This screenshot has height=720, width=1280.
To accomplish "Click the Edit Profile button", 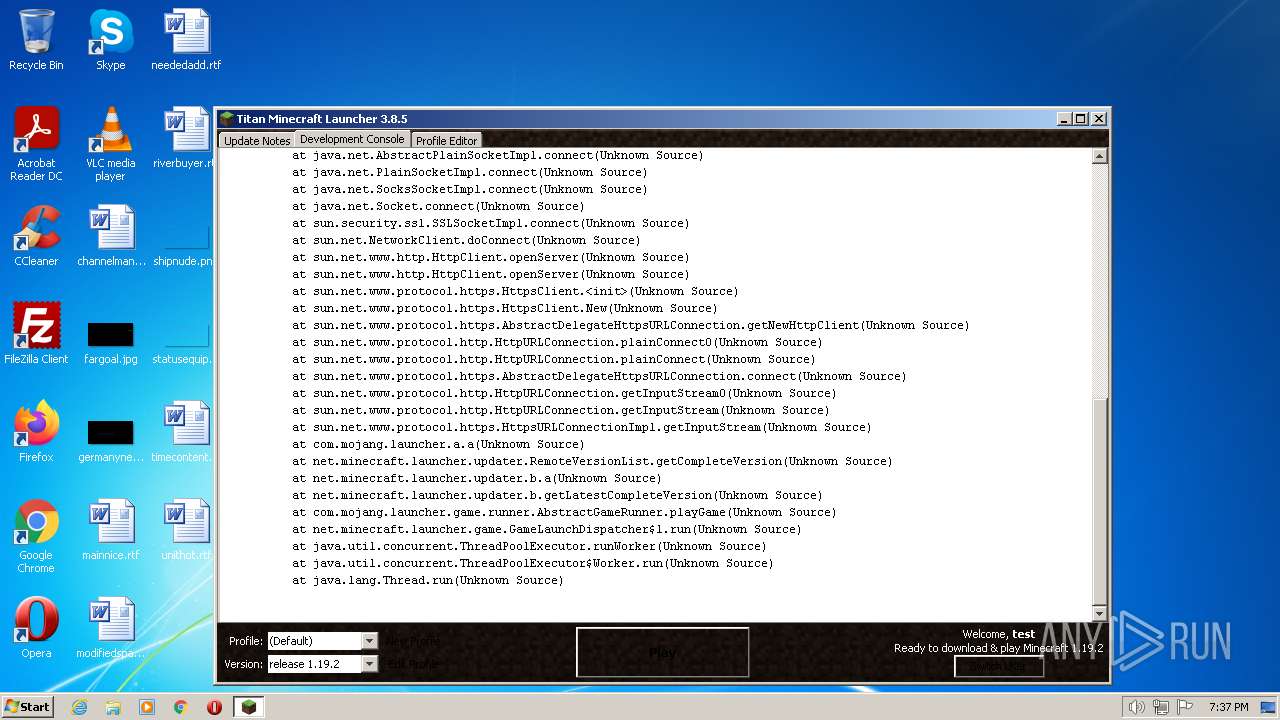I will [x=411, y=664].
